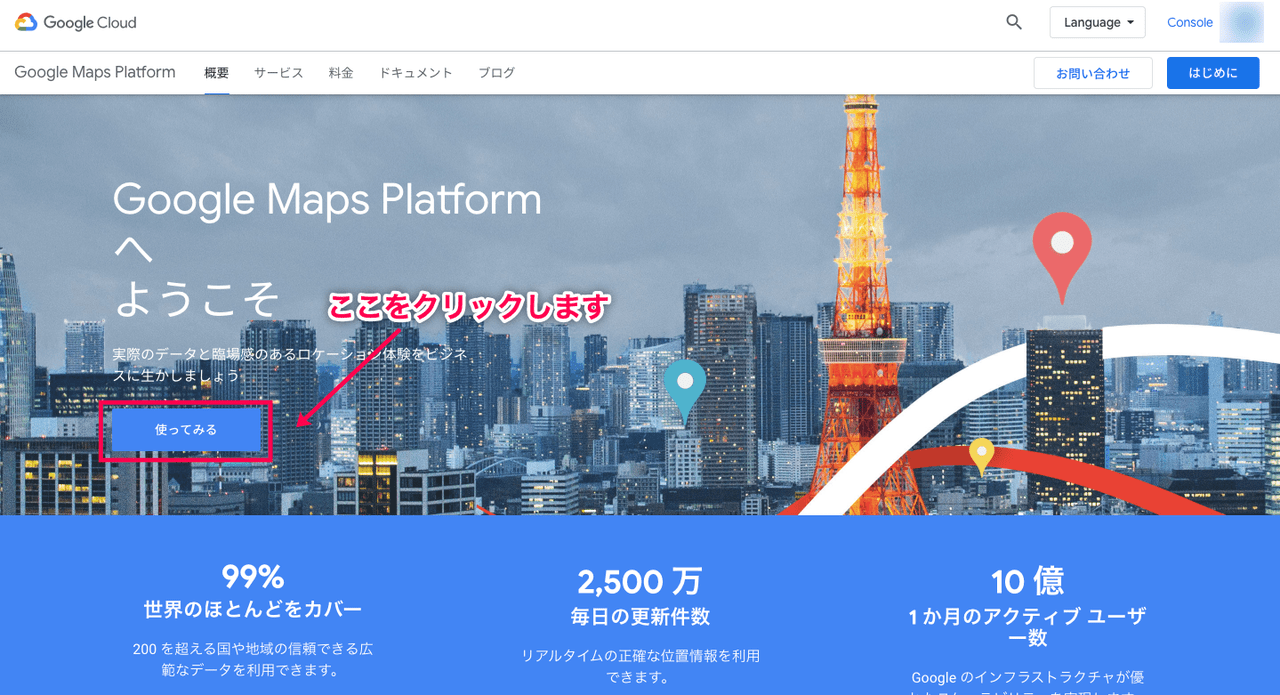
Task: Select the サービス tab
Action: 278,73
